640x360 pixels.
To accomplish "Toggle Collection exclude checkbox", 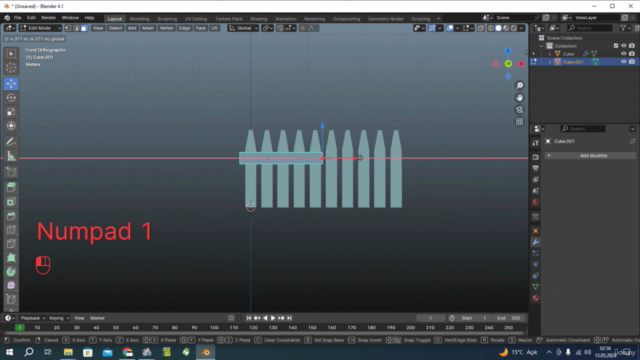I will [x=616, y=46].
